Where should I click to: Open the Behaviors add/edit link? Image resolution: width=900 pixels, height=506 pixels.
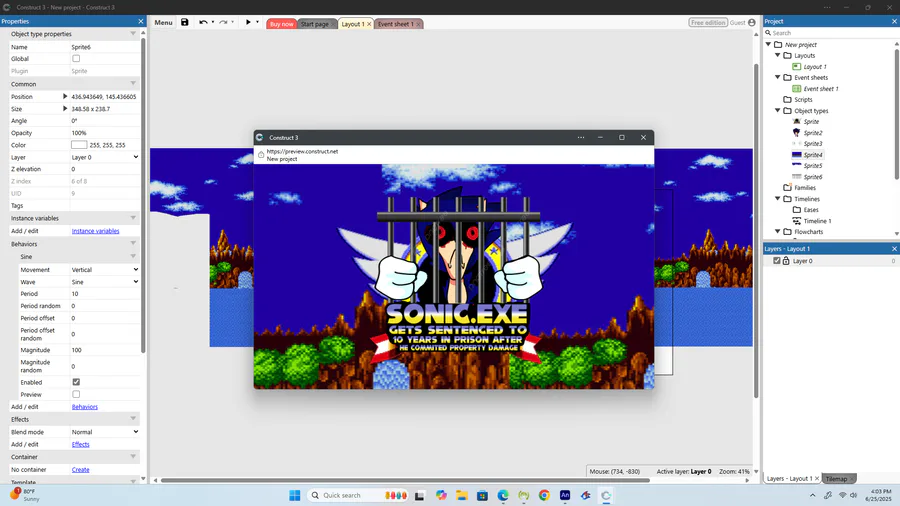click(84, 407)
